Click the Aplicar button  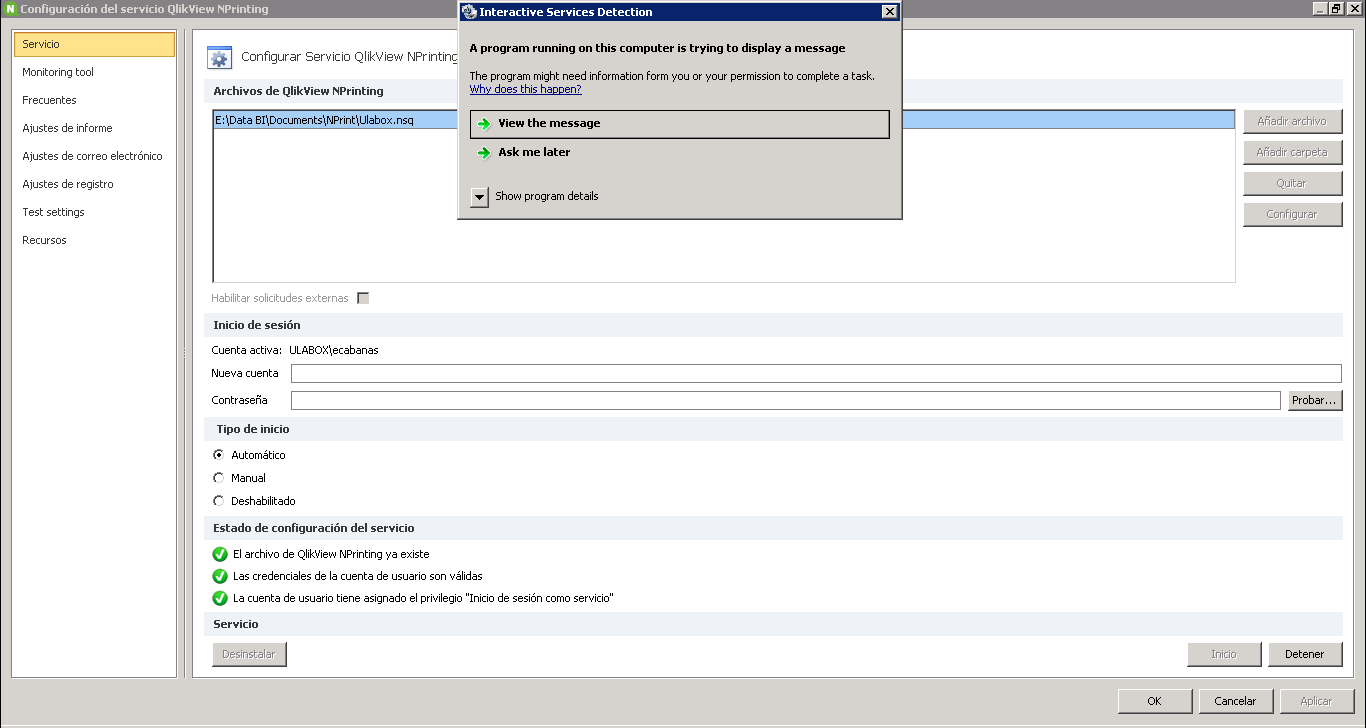1316,701
